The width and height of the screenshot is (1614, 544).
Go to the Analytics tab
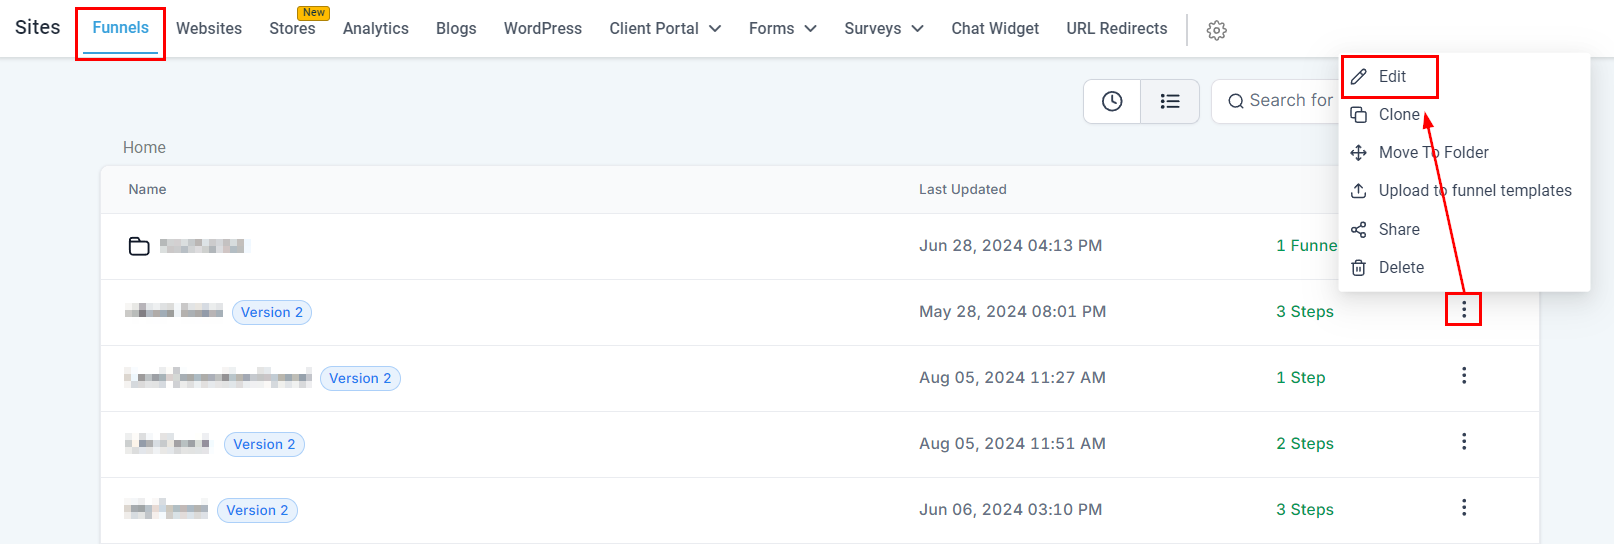(376, 29)
